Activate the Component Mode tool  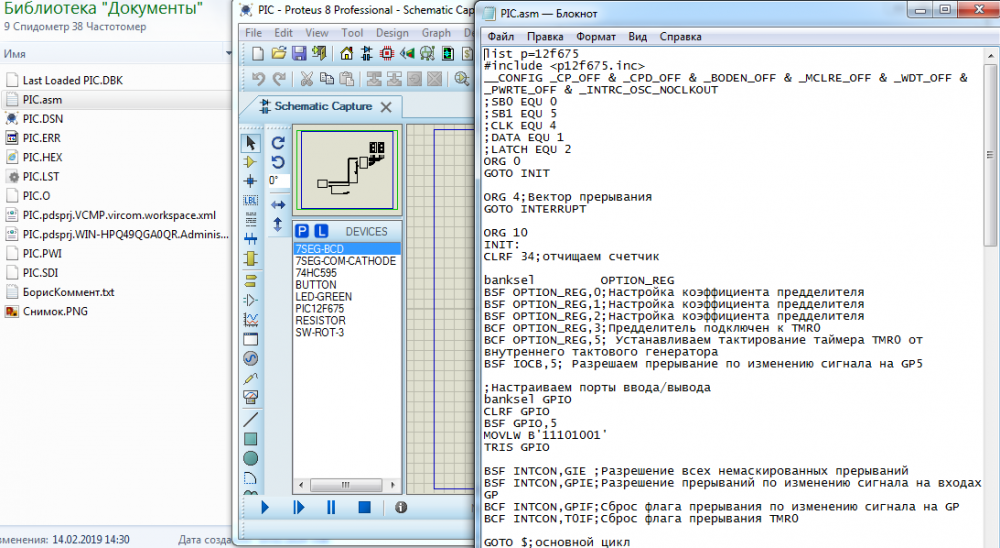click(250, 162)
